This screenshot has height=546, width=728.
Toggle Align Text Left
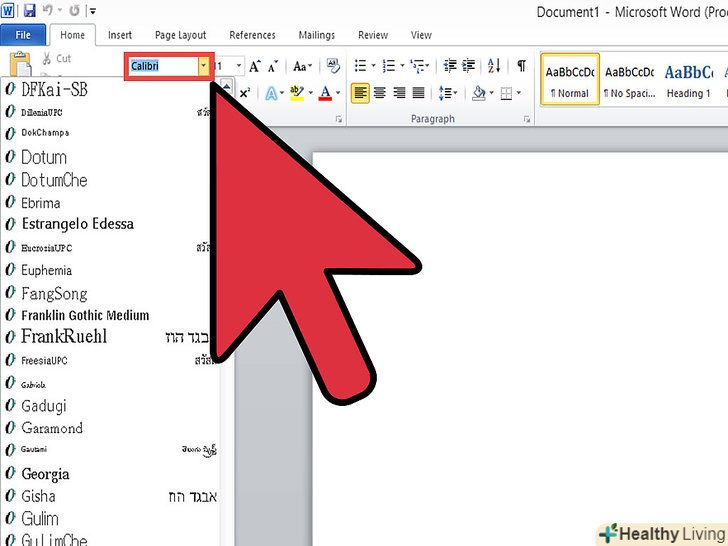click(360, 93)
